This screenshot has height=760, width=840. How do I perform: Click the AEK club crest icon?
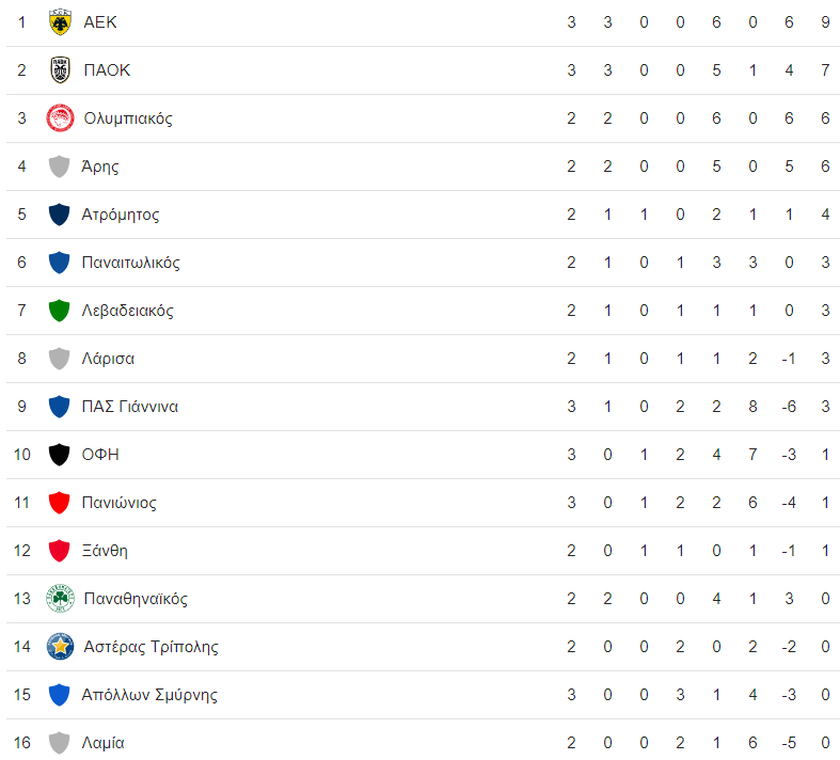click(60, 22)
